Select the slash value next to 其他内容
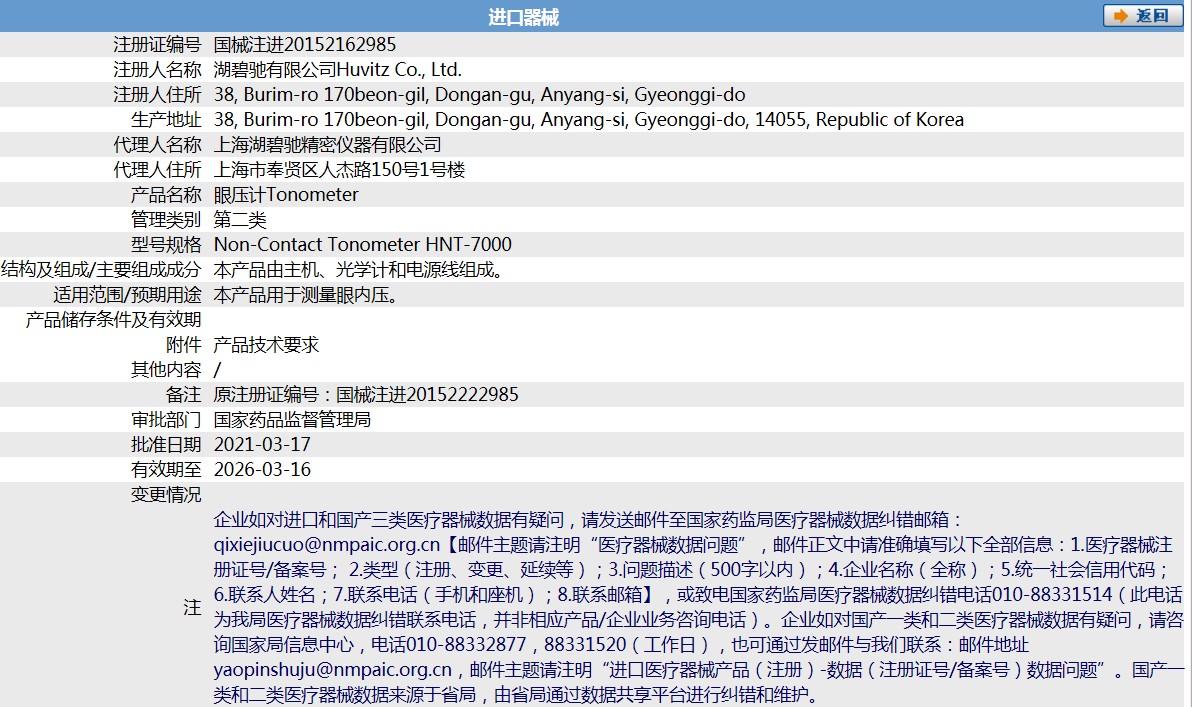Viewport: 1192px width, 707px height. [x=217, y=370]
